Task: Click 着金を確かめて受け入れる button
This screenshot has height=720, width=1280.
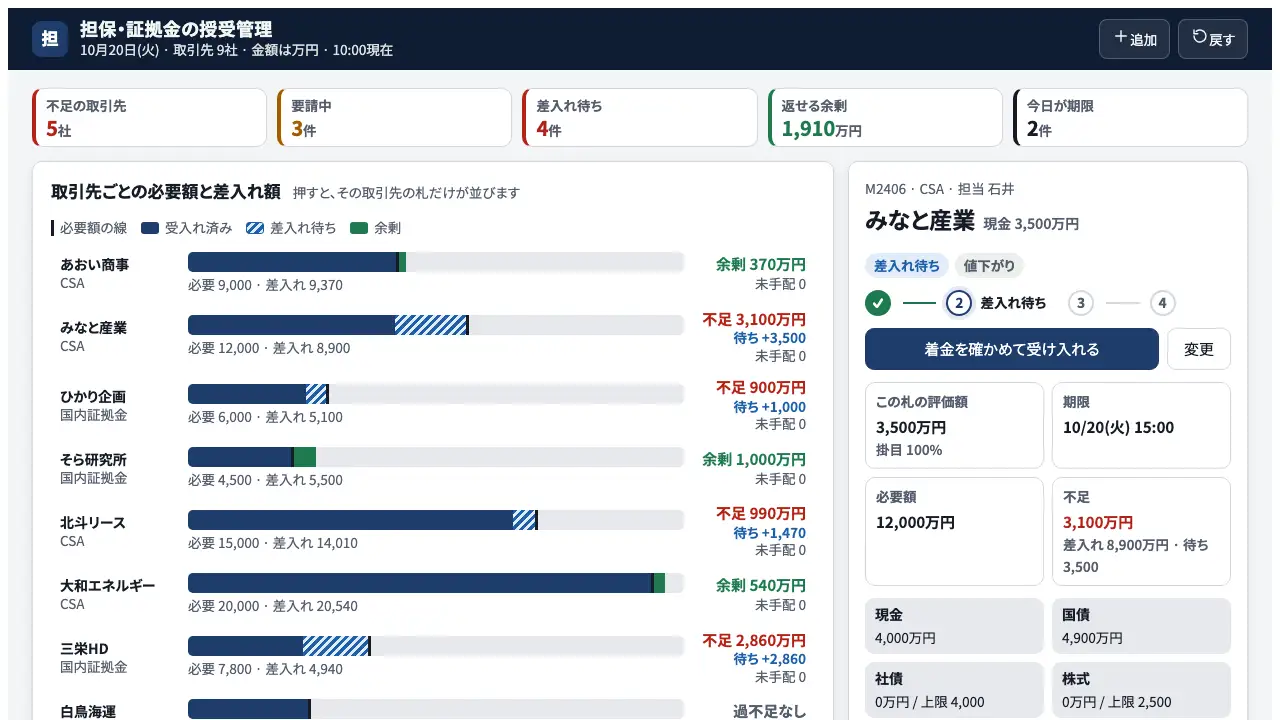Action: [x=1012, y=349]
